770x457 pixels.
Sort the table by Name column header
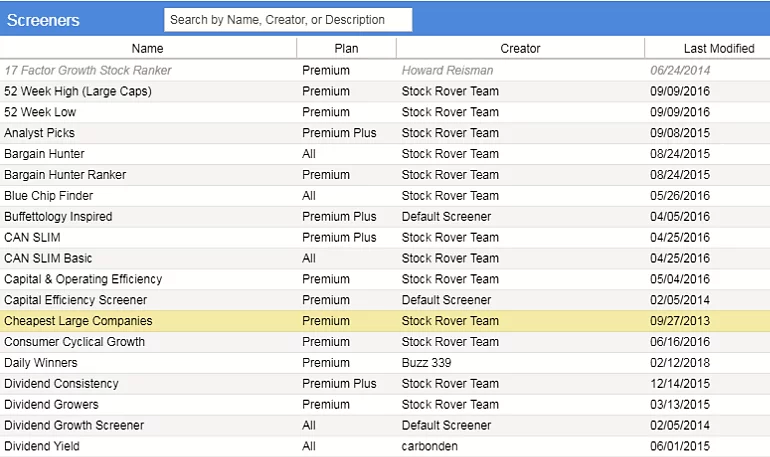[147, 48]
